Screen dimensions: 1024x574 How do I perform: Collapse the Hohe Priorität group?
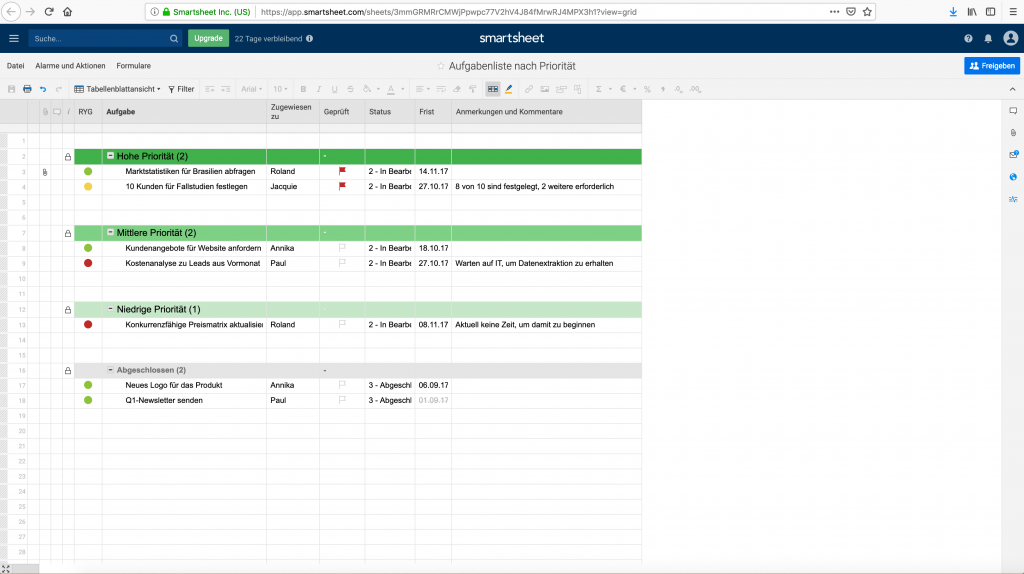110,157
